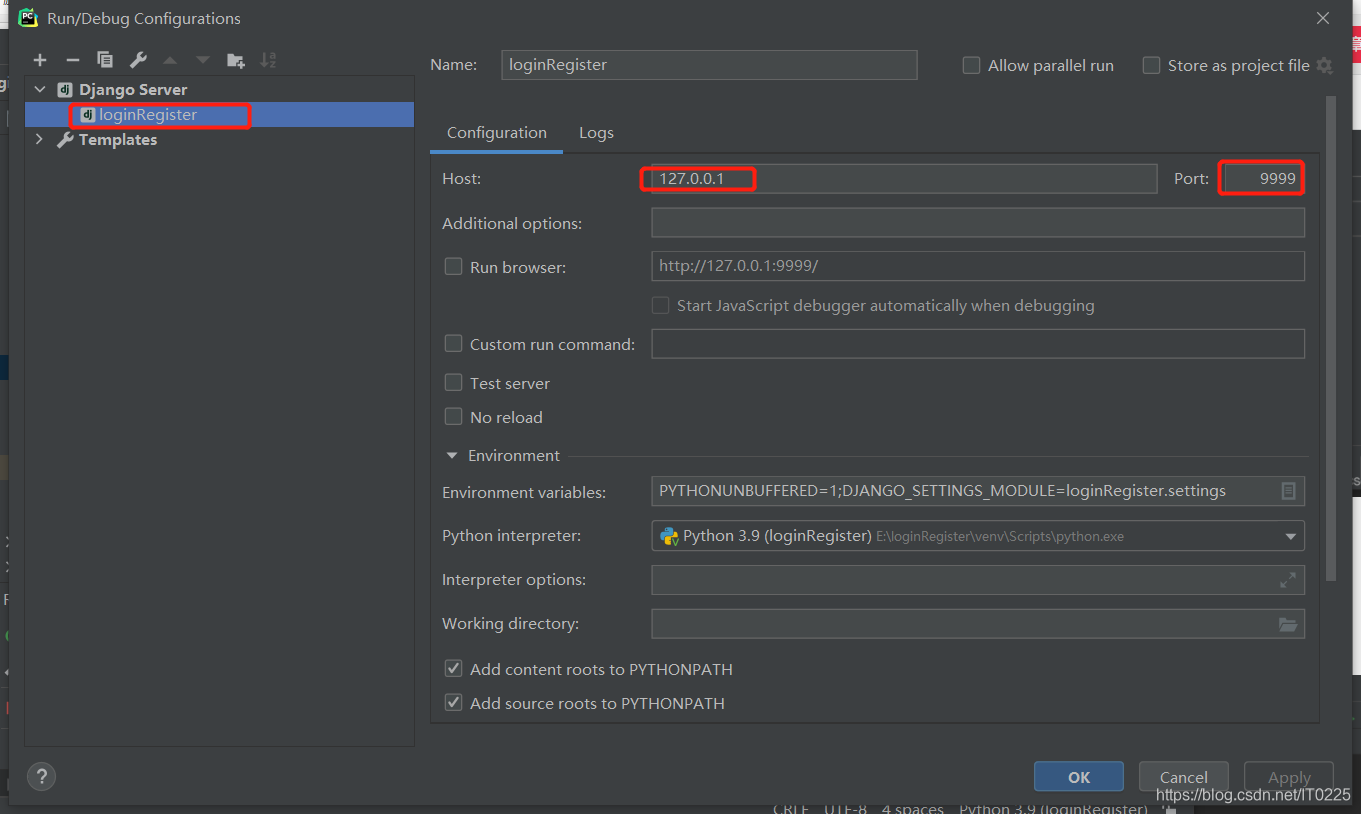Open Store as project file gear settings

click(x=1324, y=66)
